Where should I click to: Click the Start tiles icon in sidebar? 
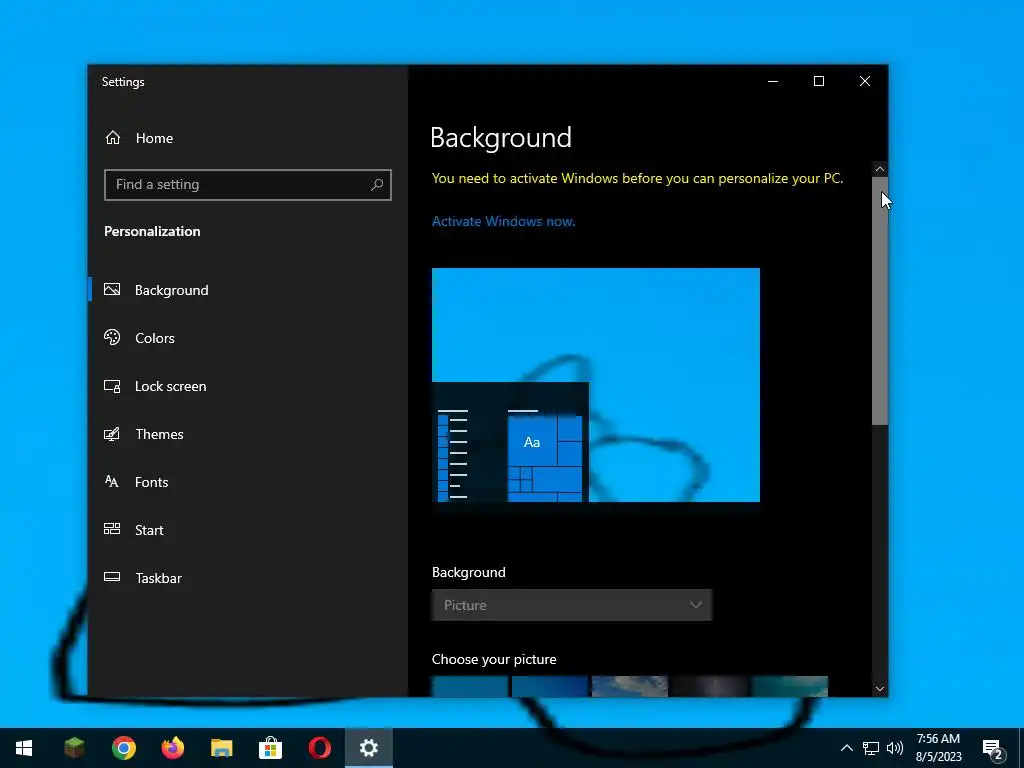(x=112, y=529)
